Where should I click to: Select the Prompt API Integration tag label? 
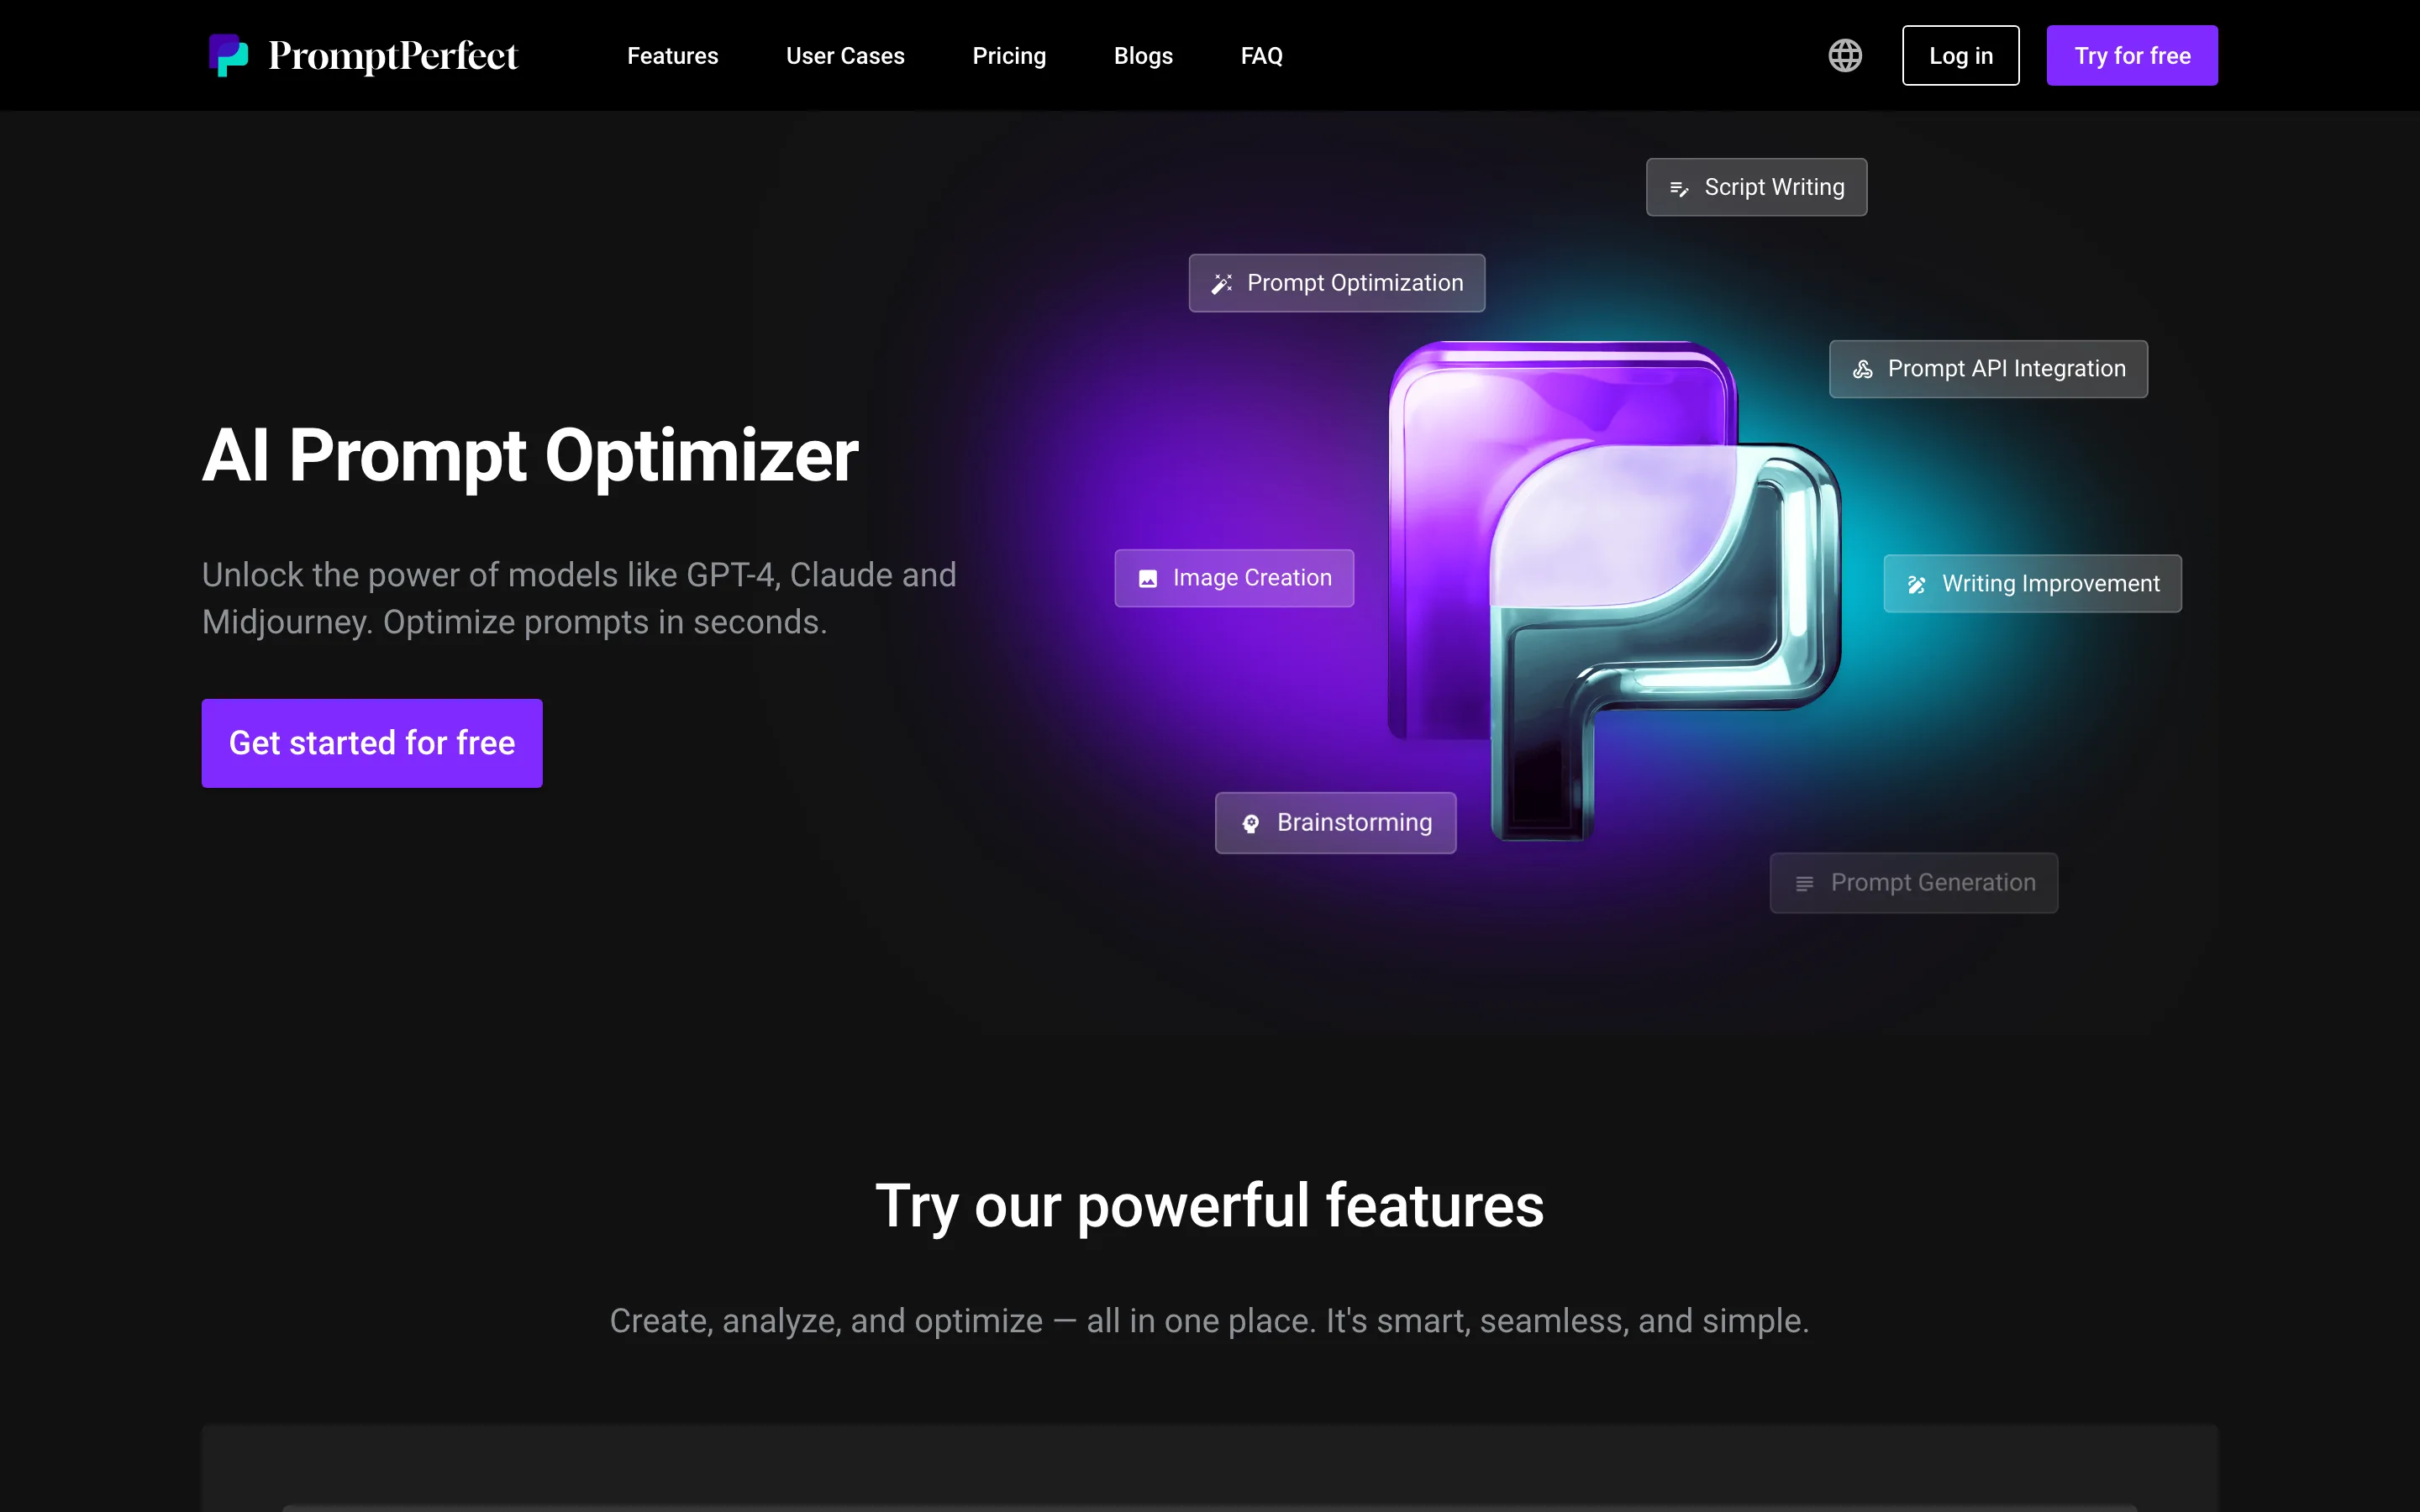click(x=2006, y=369)
